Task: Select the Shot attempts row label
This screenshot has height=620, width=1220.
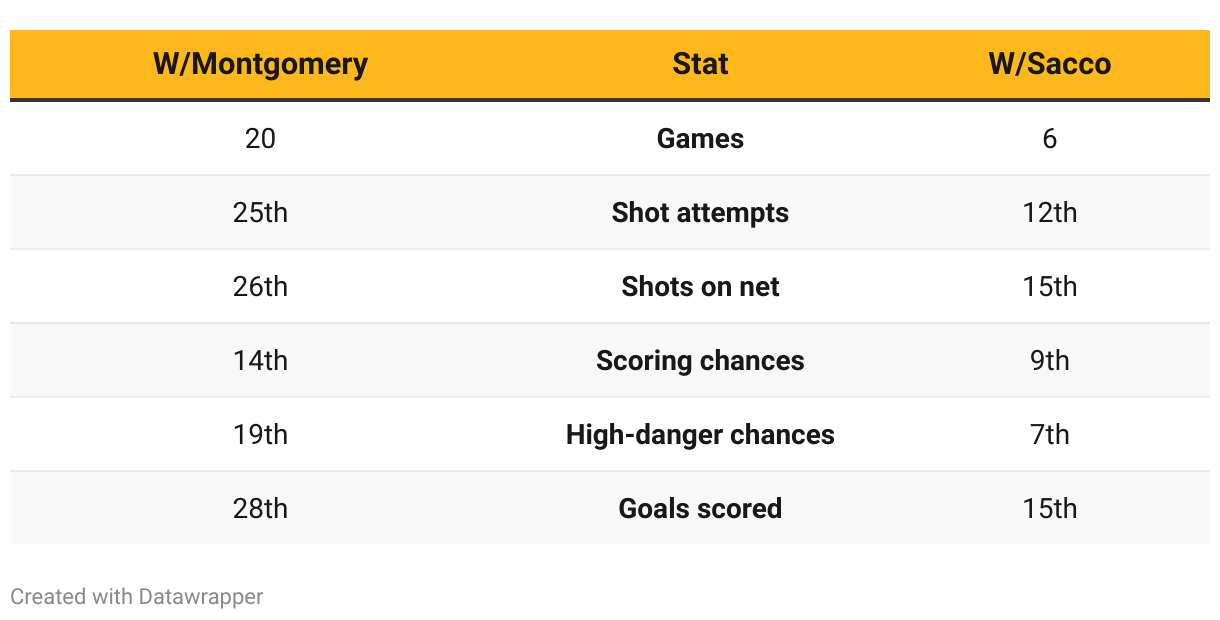Action: coord(700,212)
